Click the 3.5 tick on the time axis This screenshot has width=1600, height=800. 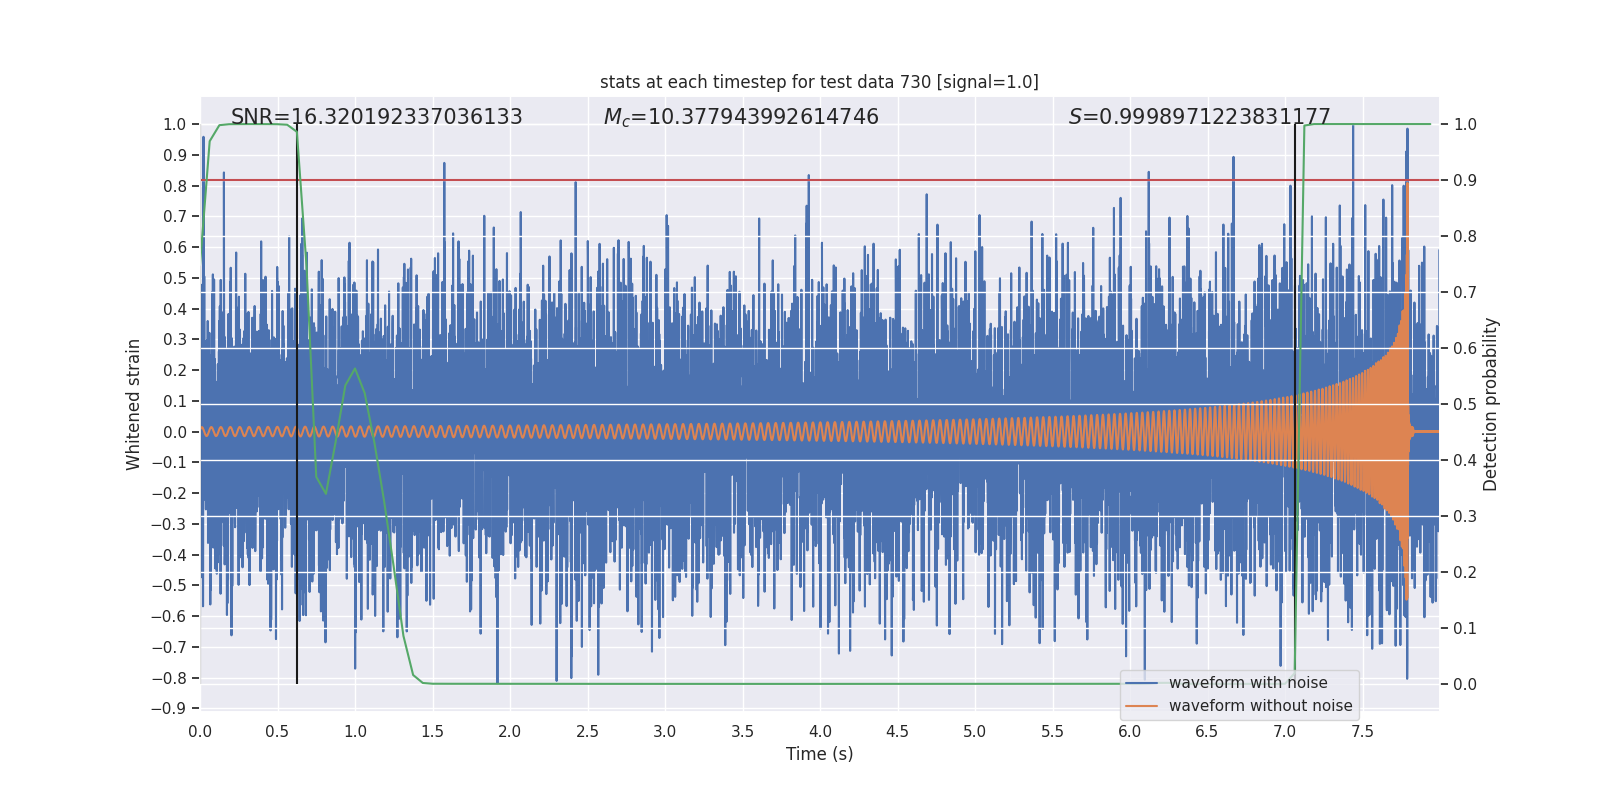743,731
